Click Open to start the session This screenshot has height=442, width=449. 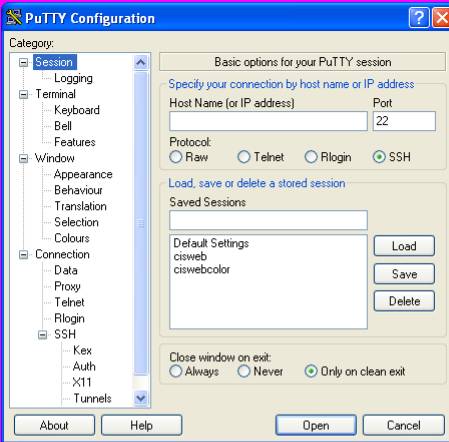point(316,425)
